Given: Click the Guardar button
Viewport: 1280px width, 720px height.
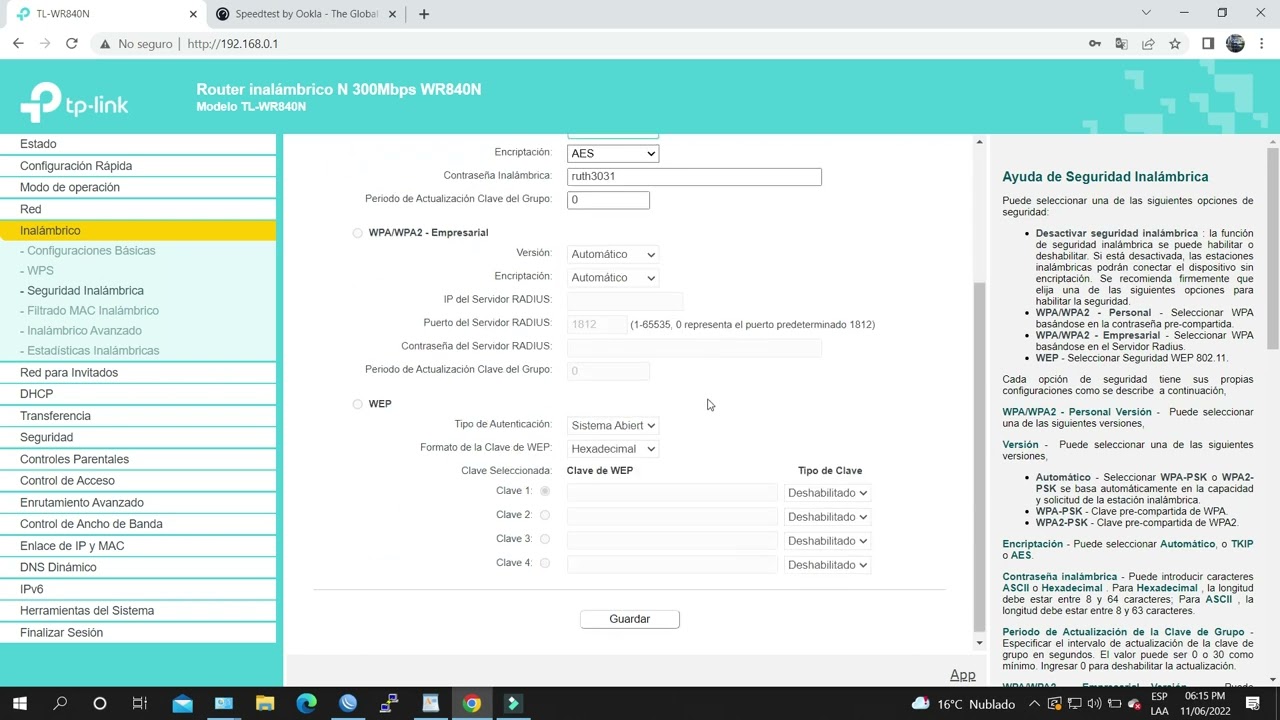Looking at the screenshot, I should [630, 619].
